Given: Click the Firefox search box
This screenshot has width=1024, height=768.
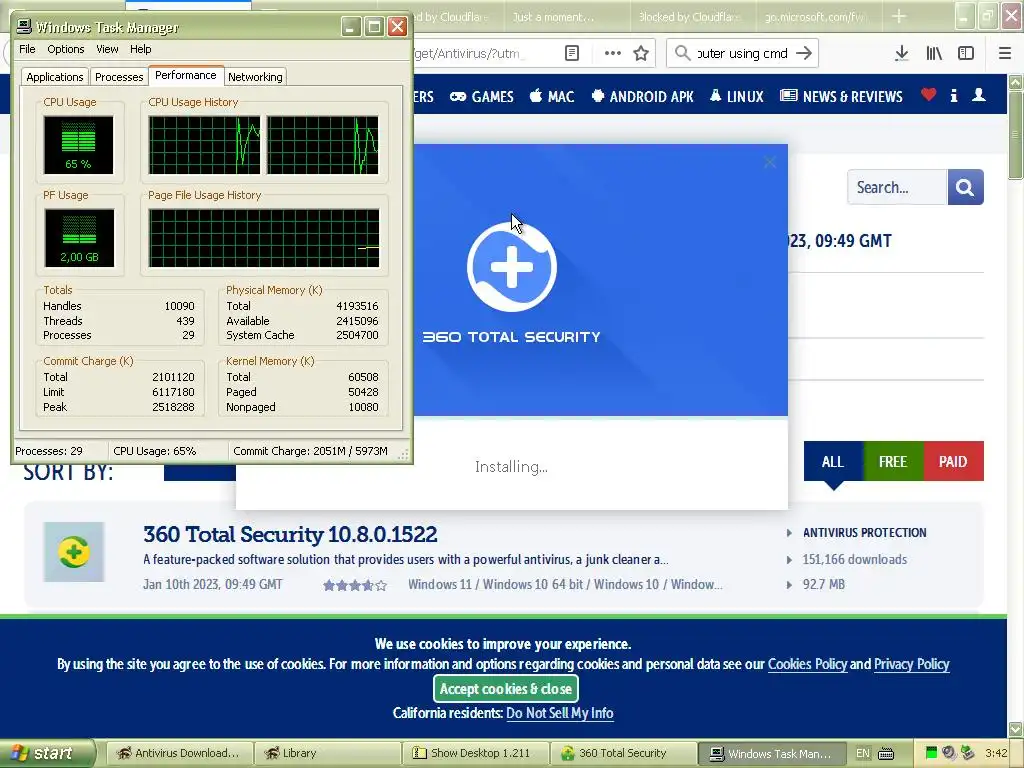Looking at the screenshot, I should (742, 54).
